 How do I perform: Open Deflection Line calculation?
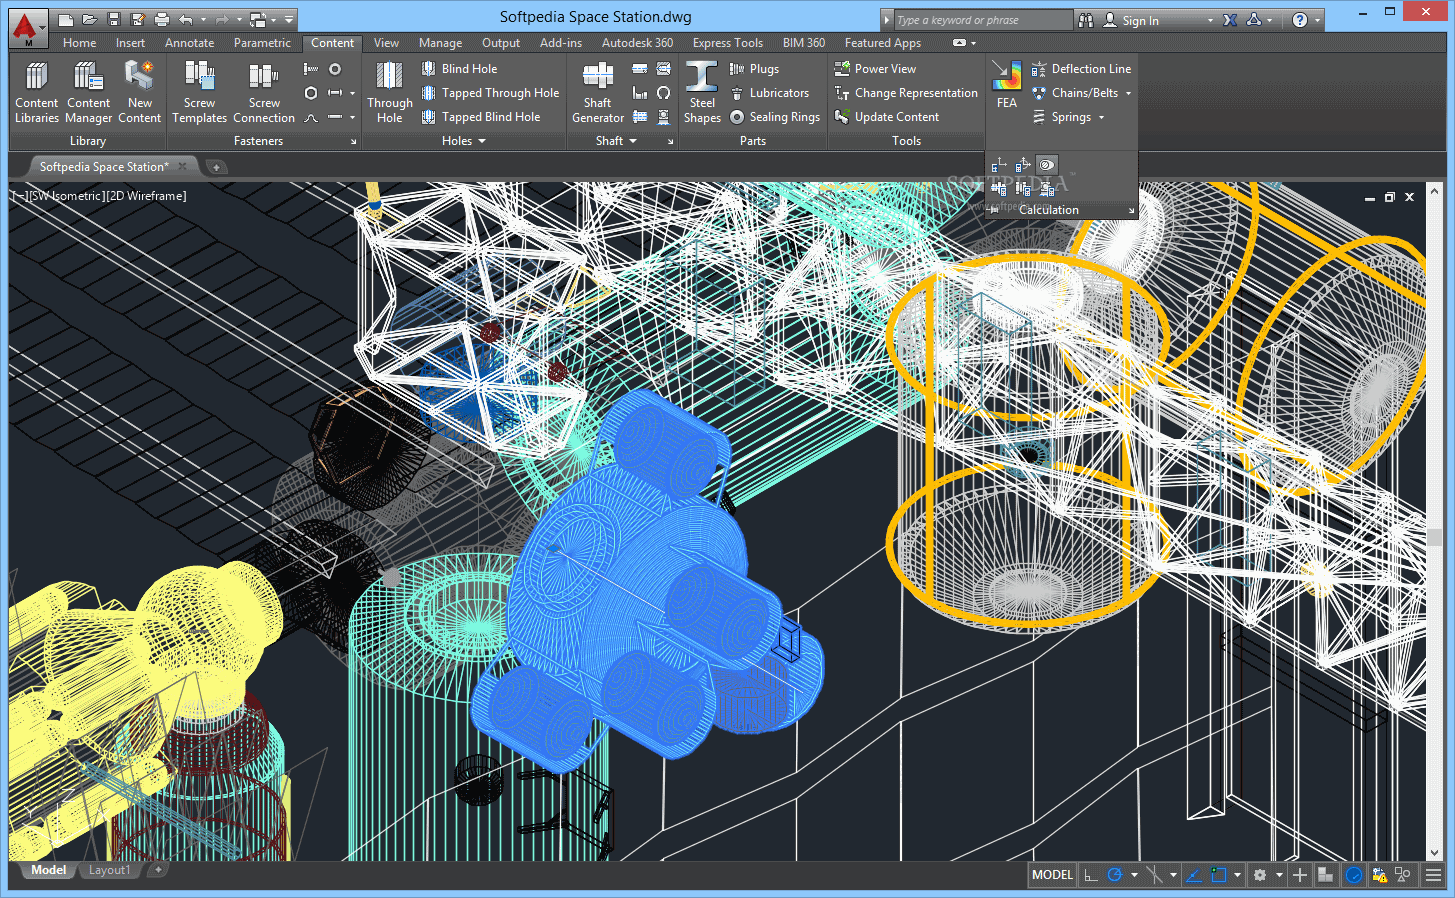pyautogui.click(x=1081, y=69)
